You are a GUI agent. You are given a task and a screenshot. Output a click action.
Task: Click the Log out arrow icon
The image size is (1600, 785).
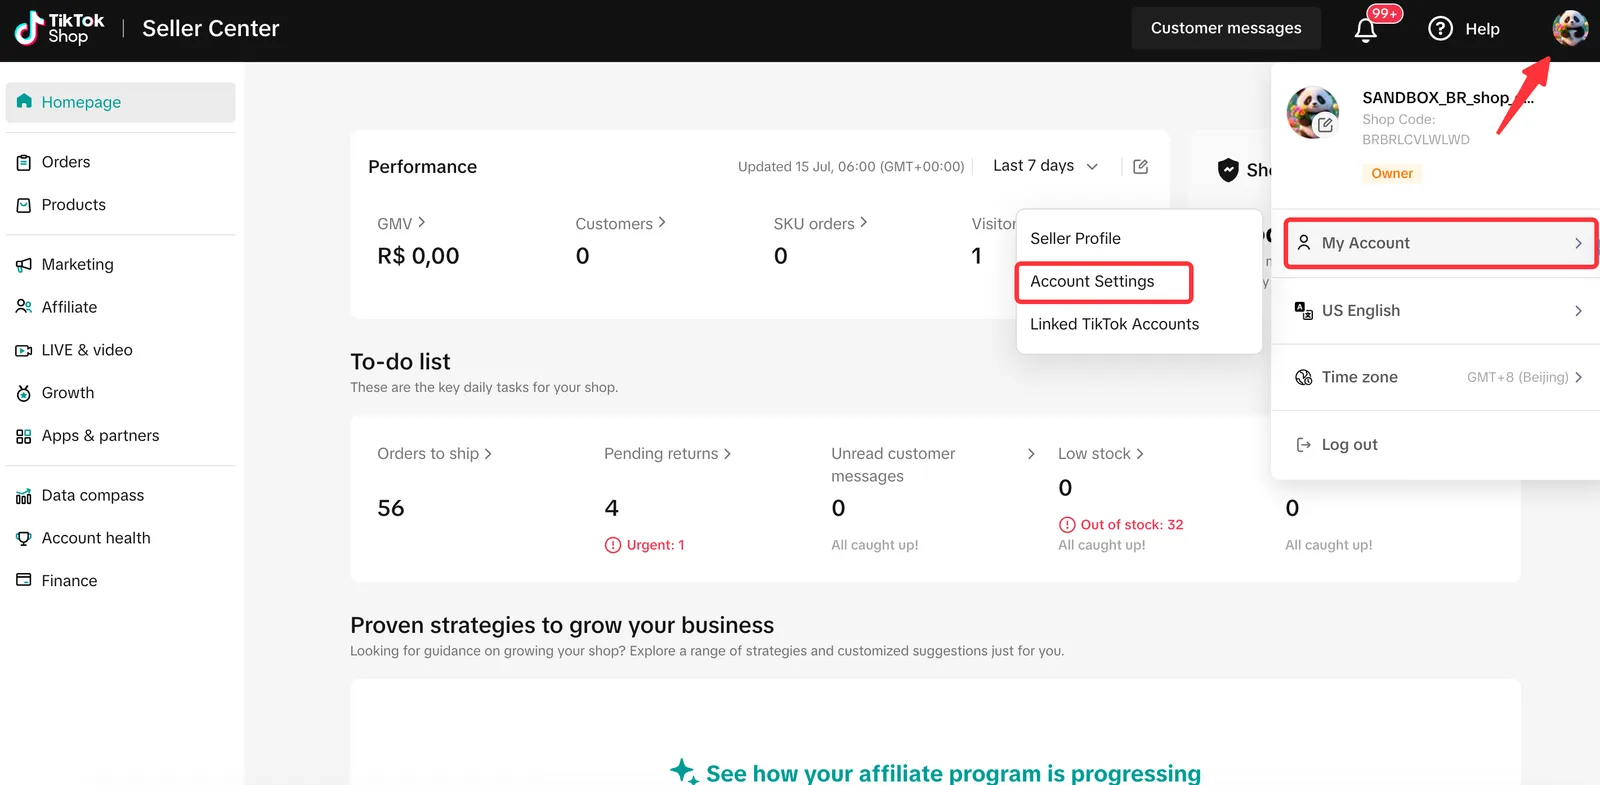tap(1304, 444)
